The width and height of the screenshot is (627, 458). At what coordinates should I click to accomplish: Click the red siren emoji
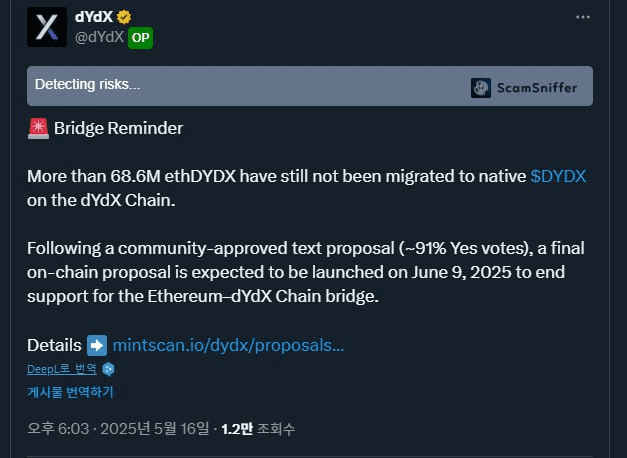coord(38,128)
